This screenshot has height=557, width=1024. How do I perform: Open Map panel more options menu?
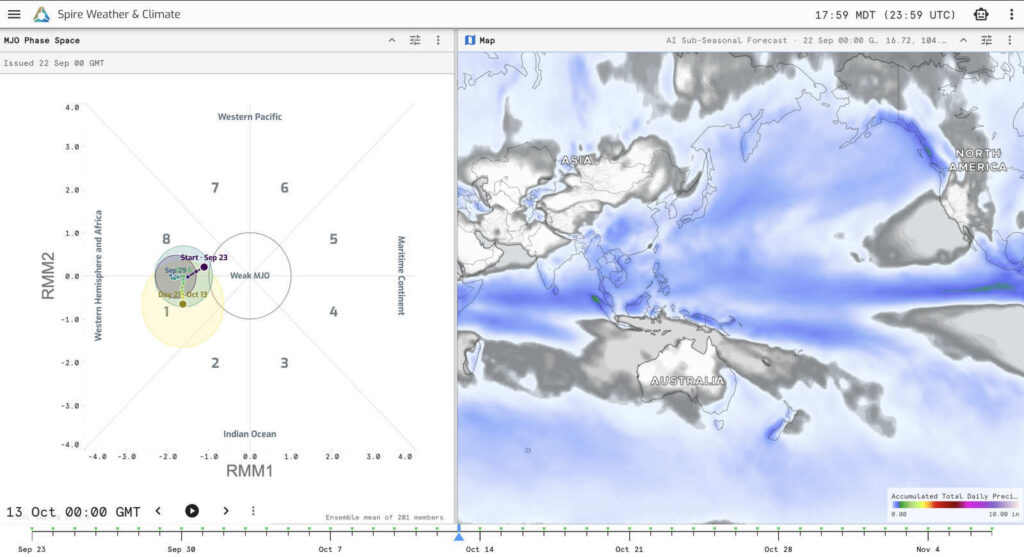[x=1009, y=40]
